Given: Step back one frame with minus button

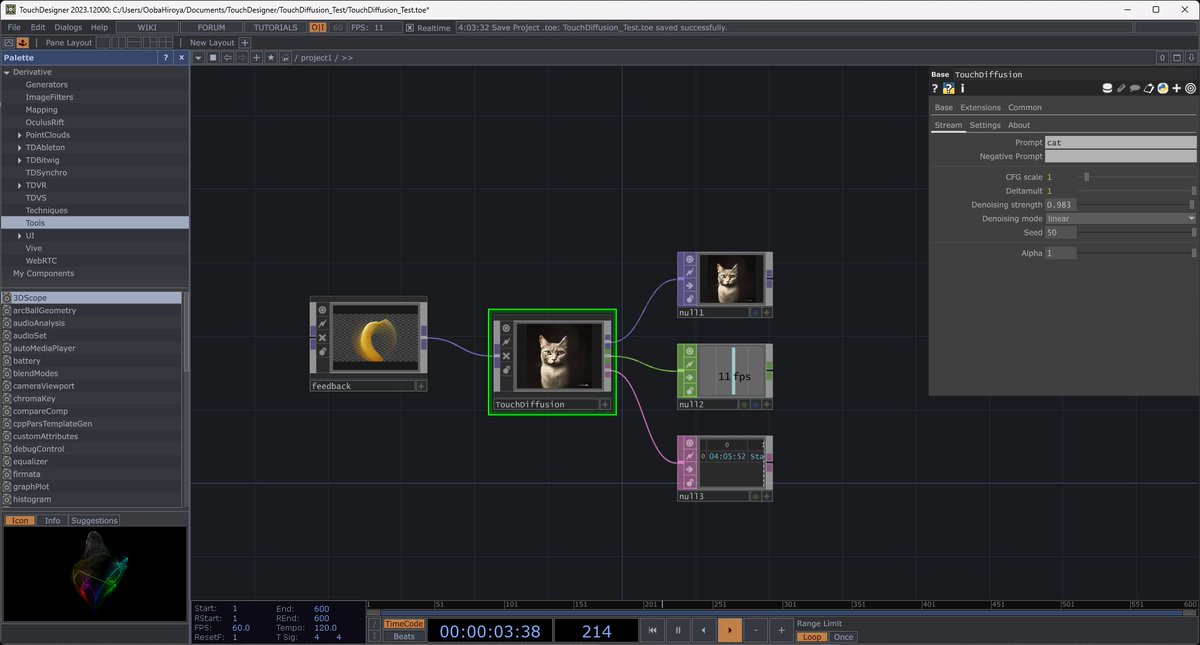Looking at the screenshot, I should tap(756, 630).
